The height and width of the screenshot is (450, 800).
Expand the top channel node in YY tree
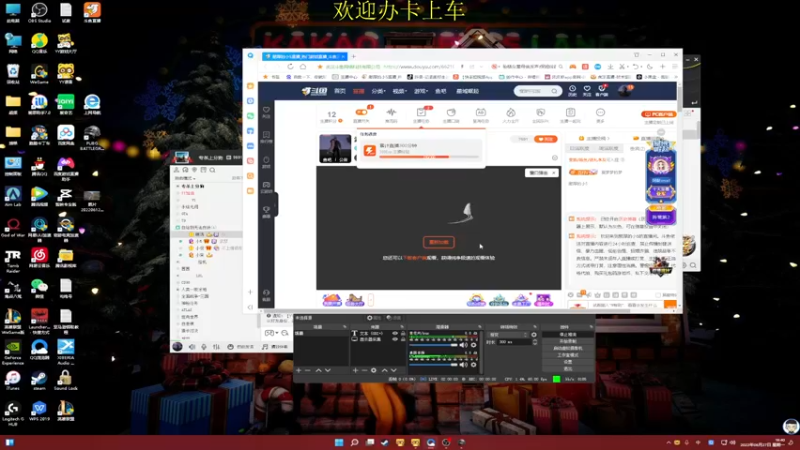[x=178, y=186]
